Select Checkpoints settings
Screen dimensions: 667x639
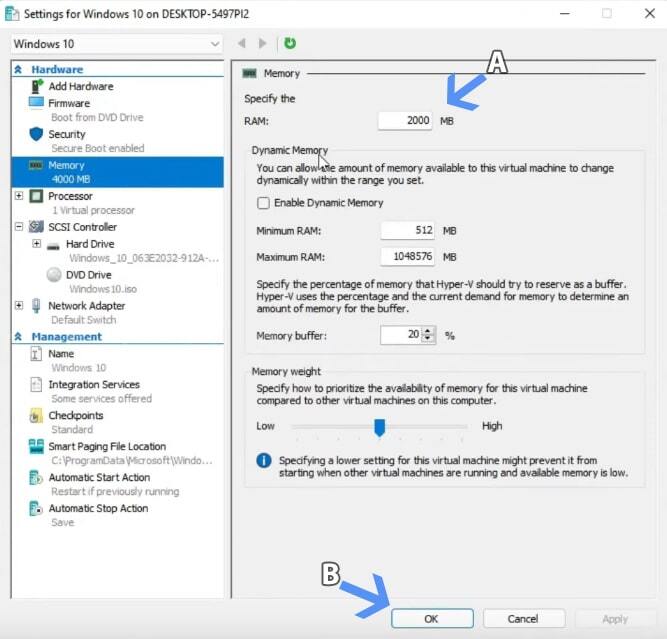pyautogui.click(x=76, y=416)
